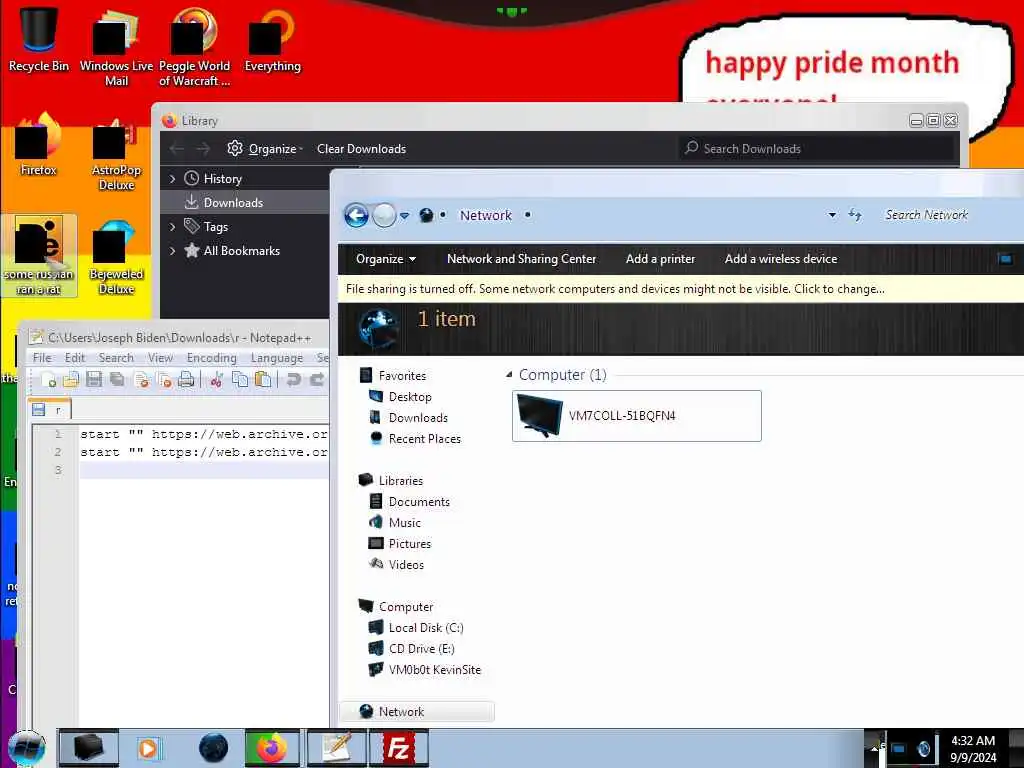
Task: Open Network and Sharing Center
Action: tap(521, 259)
